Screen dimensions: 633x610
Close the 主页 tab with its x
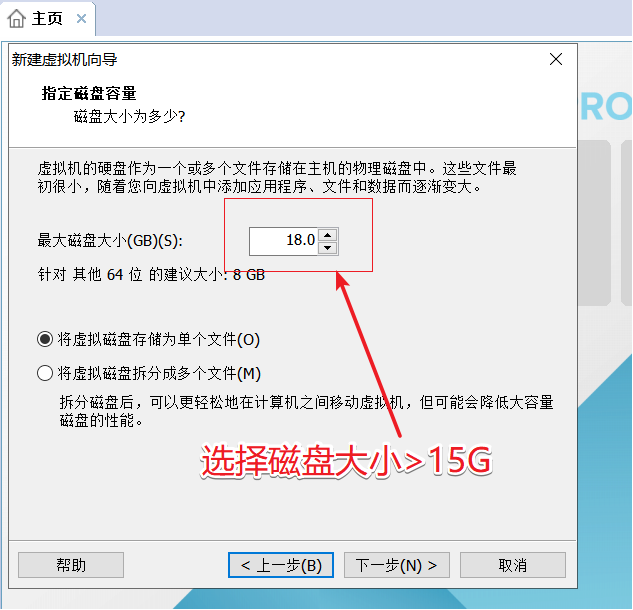[82, 19]
